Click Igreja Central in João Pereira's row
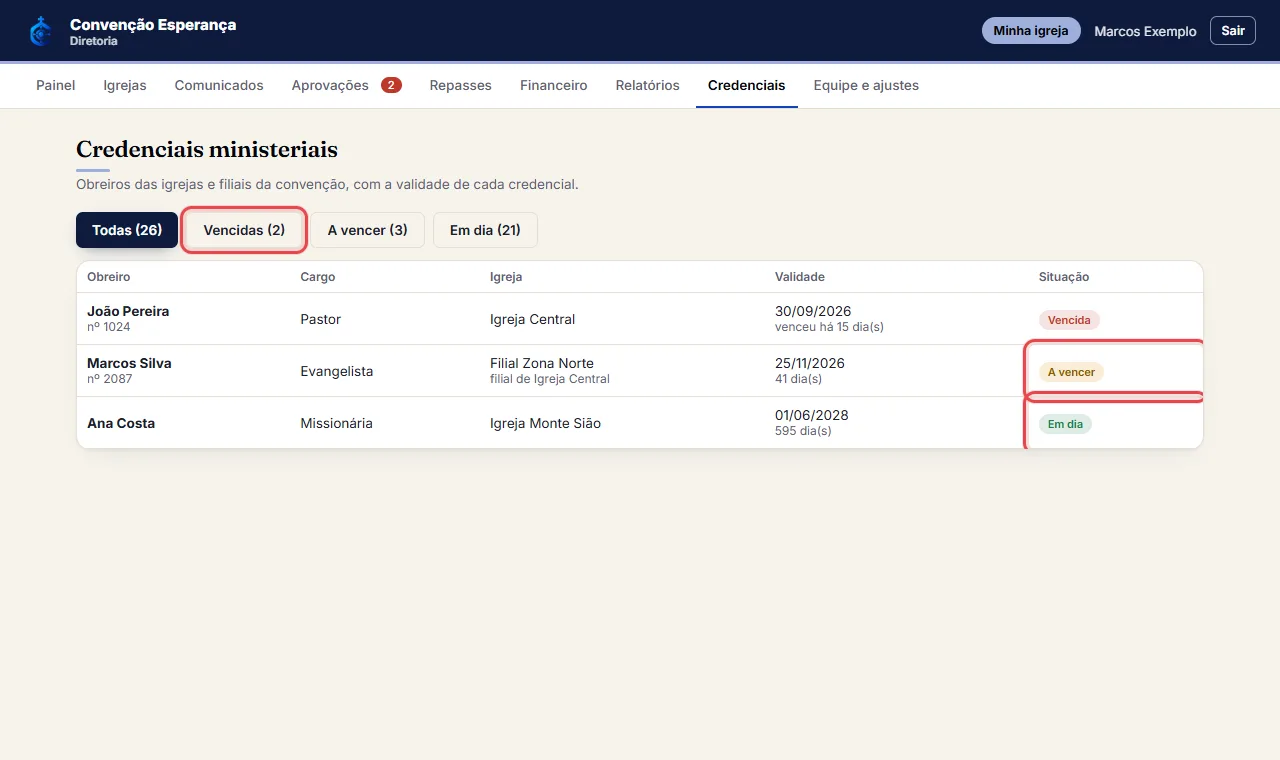 pyautogui.click(x=533, y=319)
